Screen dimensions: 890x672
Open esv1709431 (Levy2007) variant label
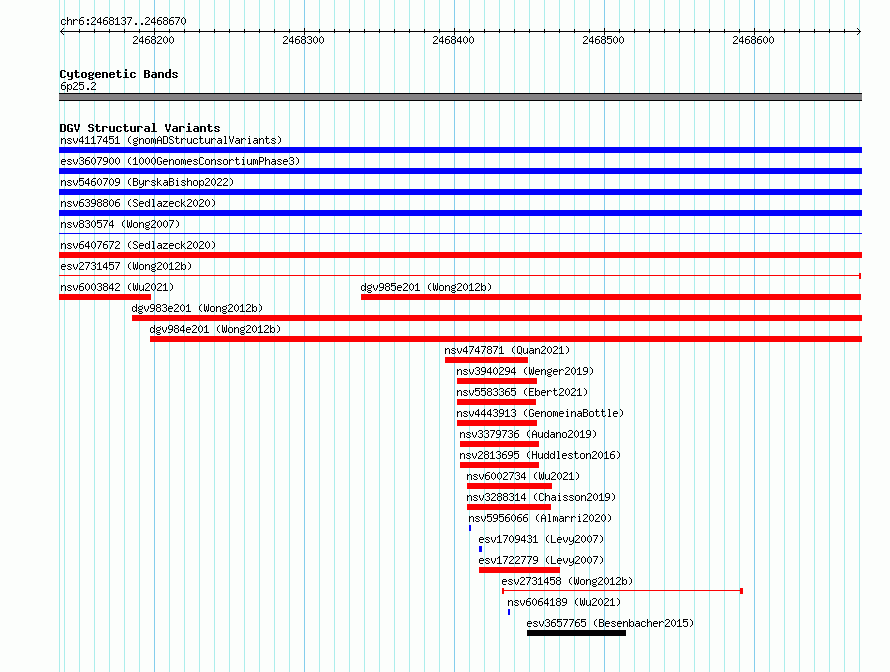[541, 539]
